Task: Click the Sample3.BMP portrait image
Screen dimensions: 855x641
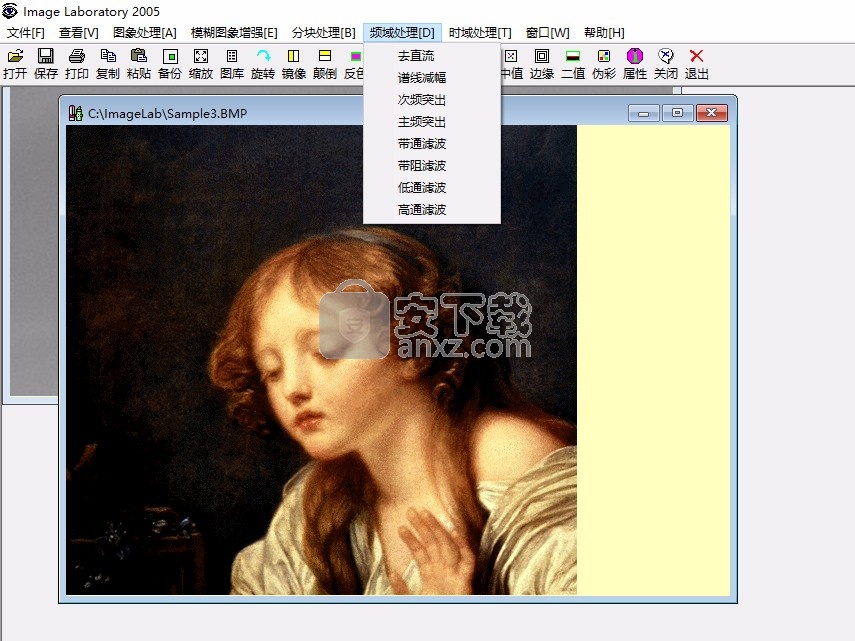Action: click(321, 360)
